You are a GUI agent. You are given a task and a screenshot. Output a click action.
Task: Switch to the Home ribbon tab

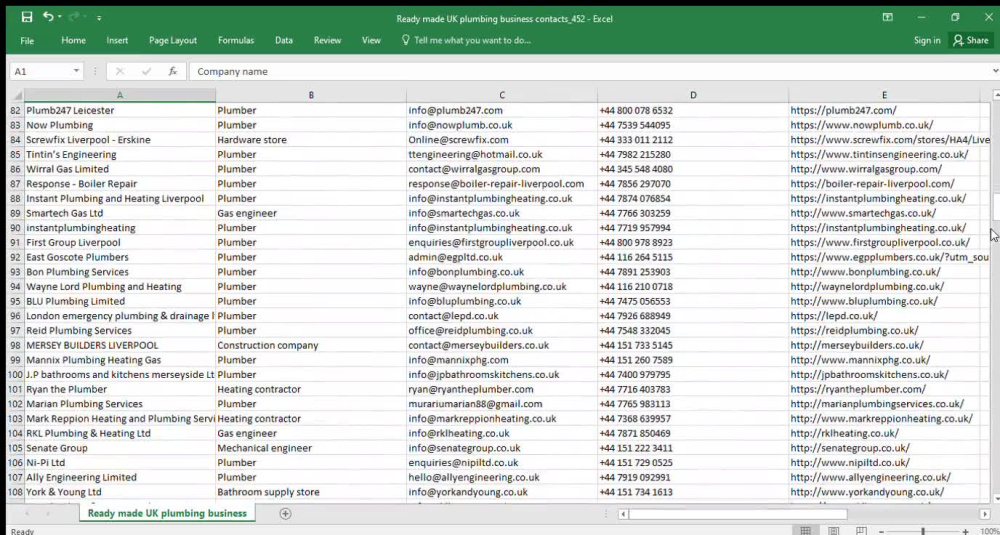(x=73, y=40)
